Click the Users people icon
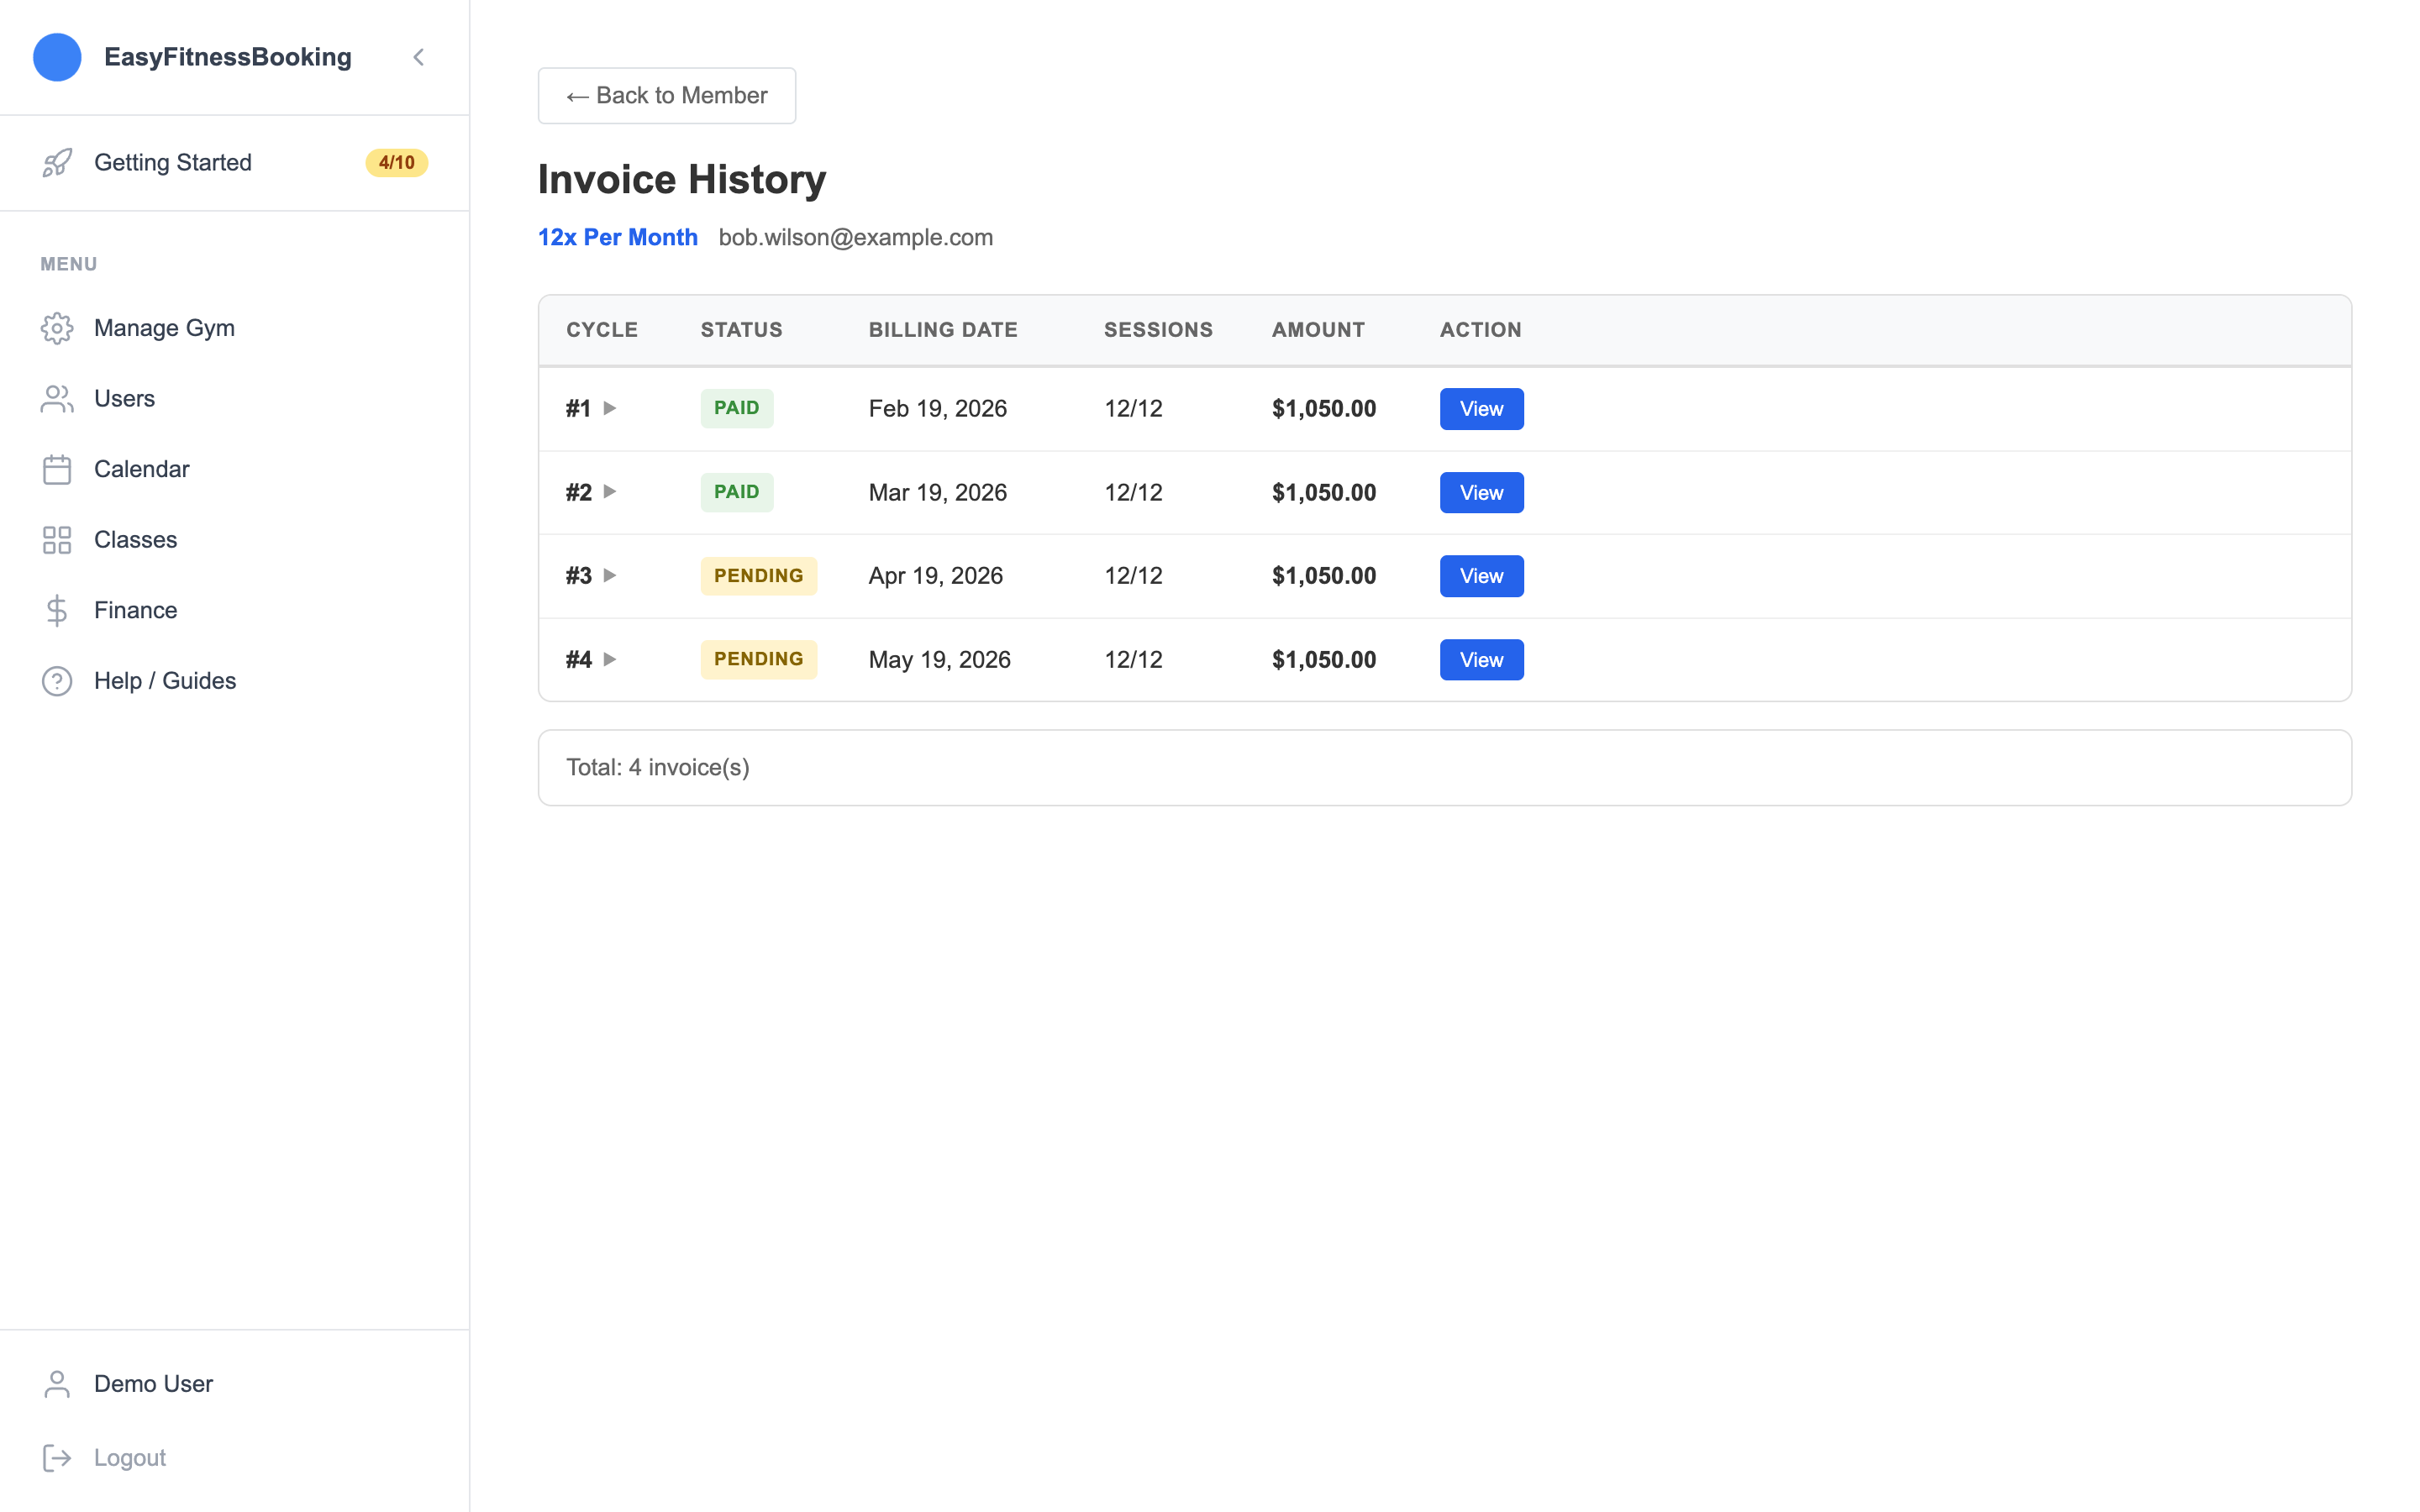 [57, 398]
